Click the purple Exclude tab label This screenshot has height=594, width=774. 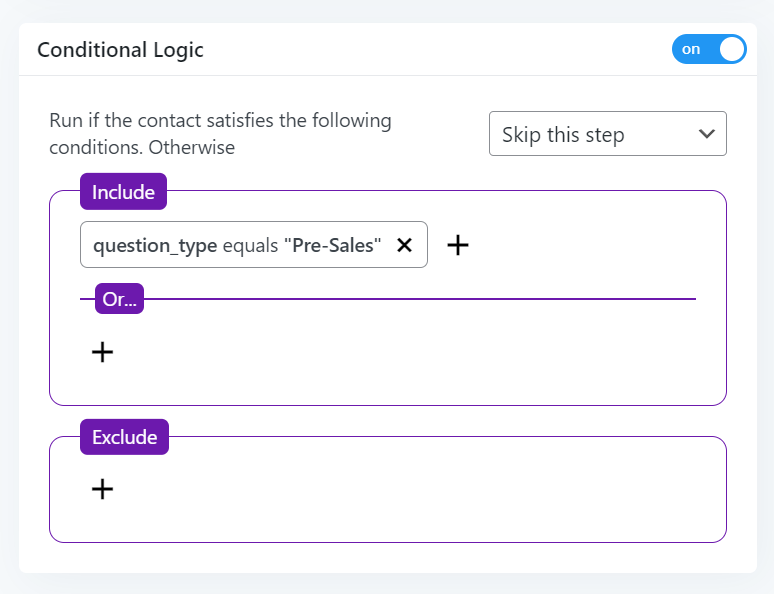(x=124, y=437)
